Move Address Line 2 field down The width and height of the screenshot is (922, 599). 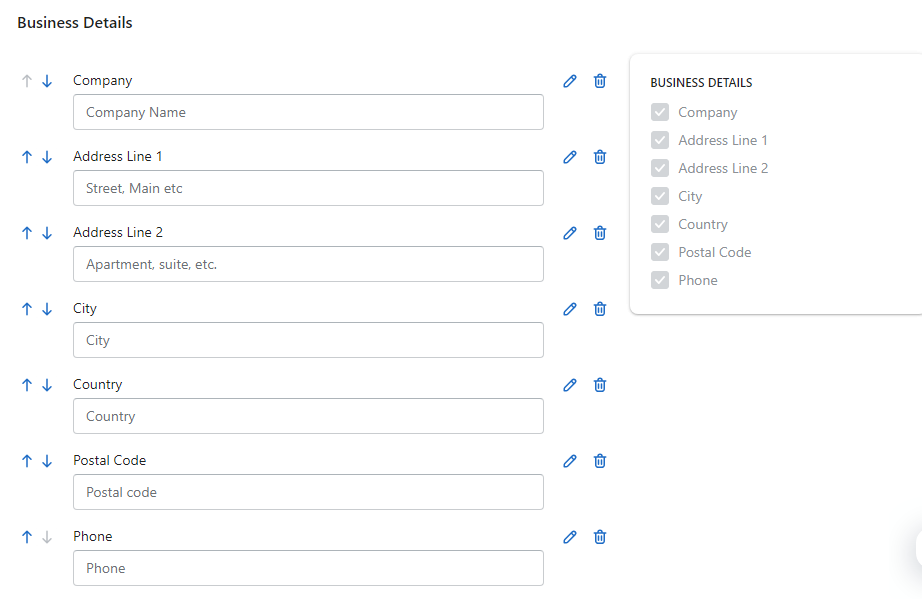(x=47, y=233)
